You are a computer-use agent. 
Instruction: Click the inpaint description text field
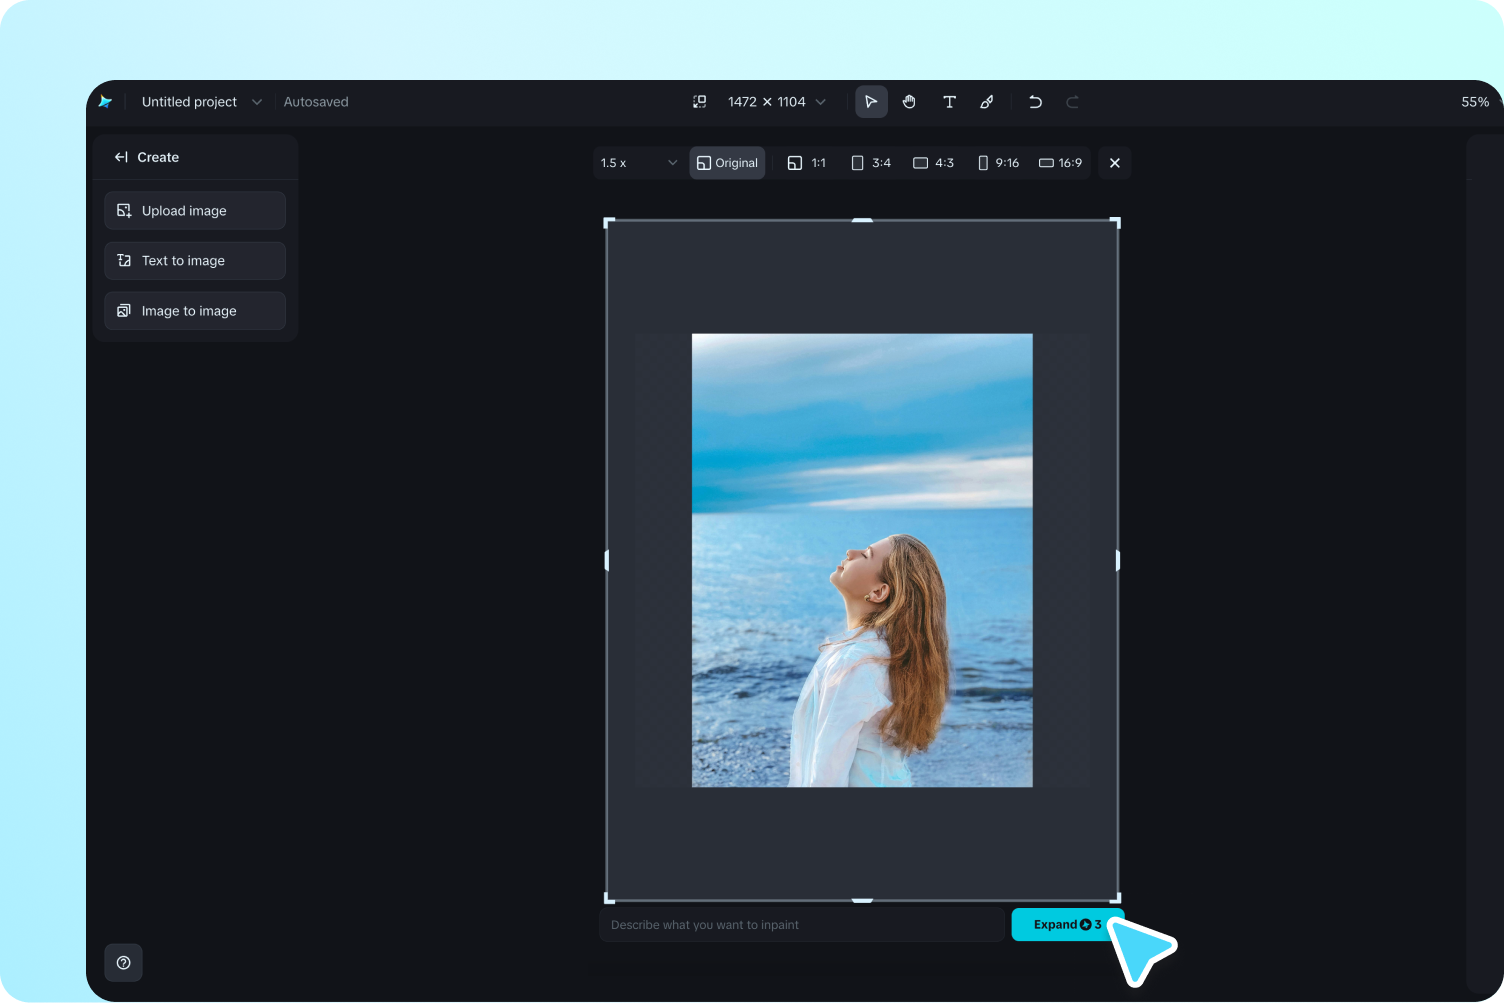[801, 925]
